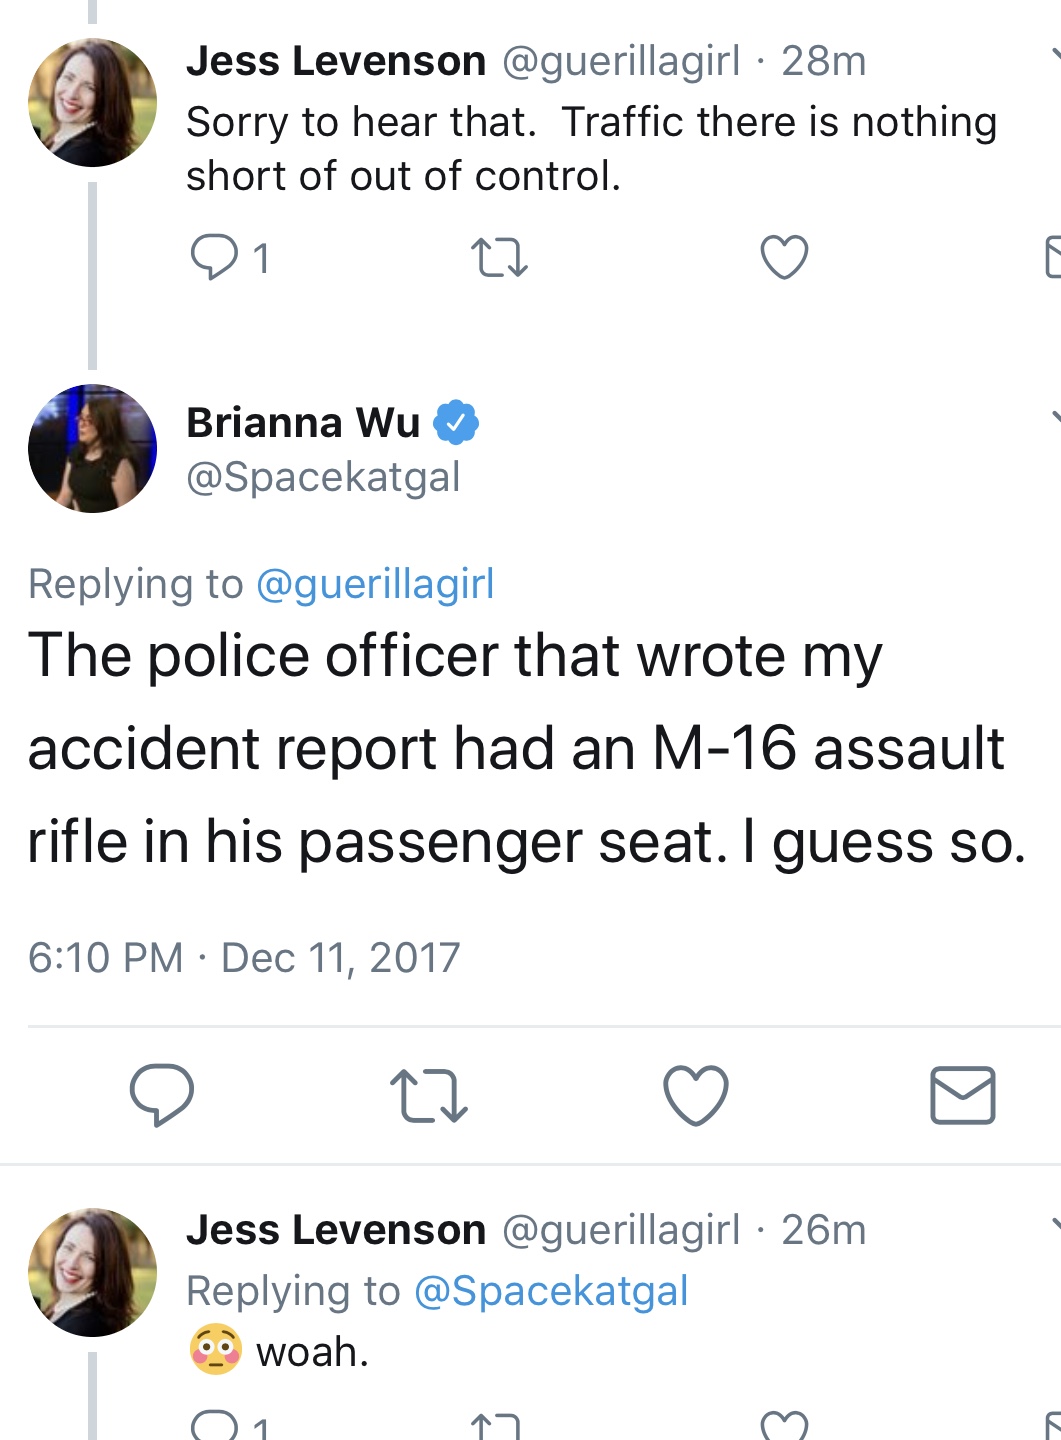
Task: Send Brianna Wu's tweet via direct message
Action: (x=963, y=1095)
